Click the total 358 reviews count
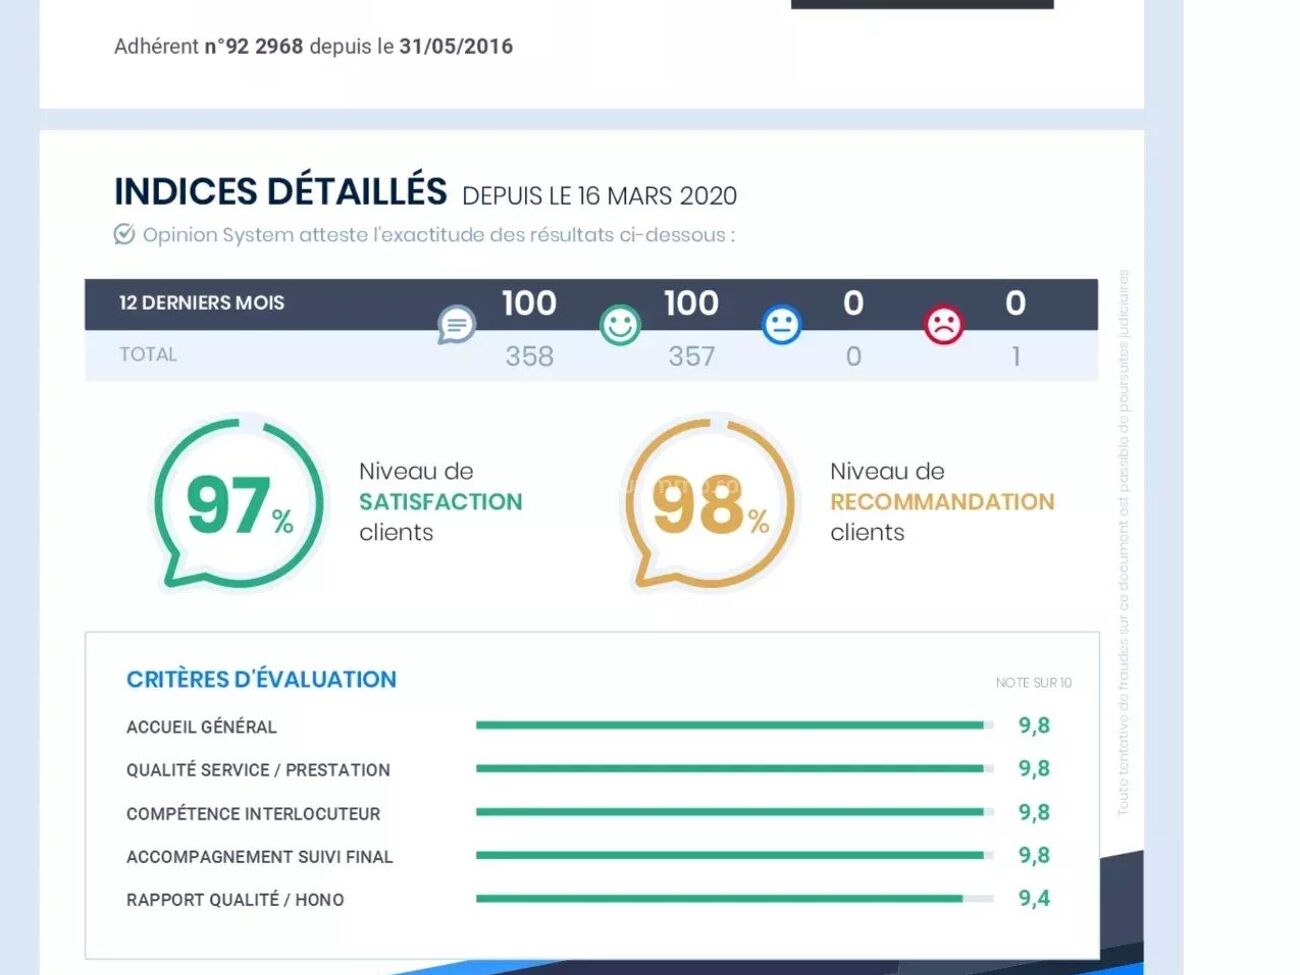This screenshot has width=1300, height=975. click(529, 357)
